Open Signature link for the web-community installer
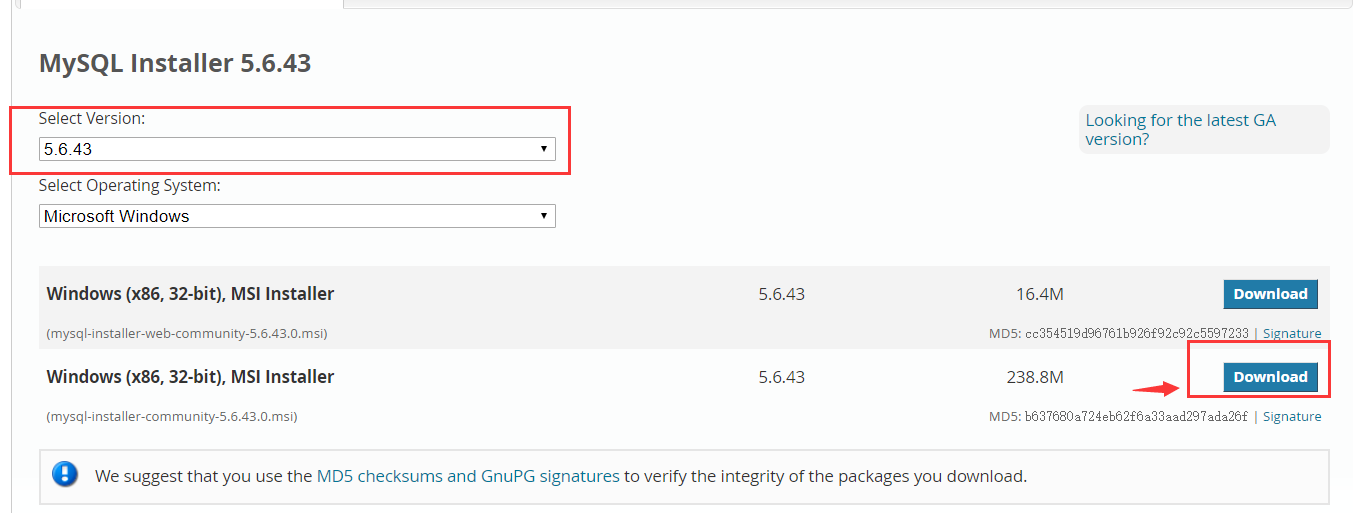 (1292, 333)
